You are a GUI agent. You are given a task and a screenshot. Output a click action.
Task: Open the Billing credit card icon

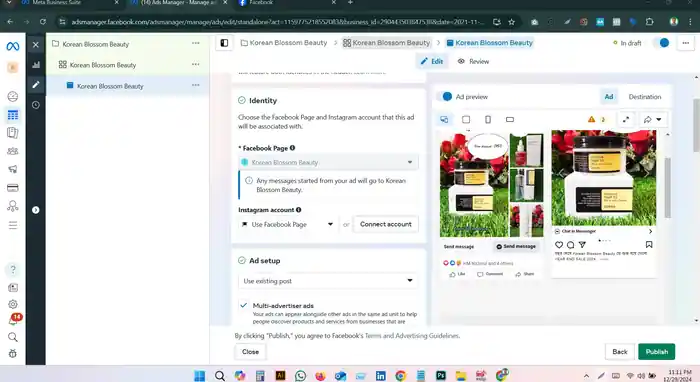(x=12, y=188)
